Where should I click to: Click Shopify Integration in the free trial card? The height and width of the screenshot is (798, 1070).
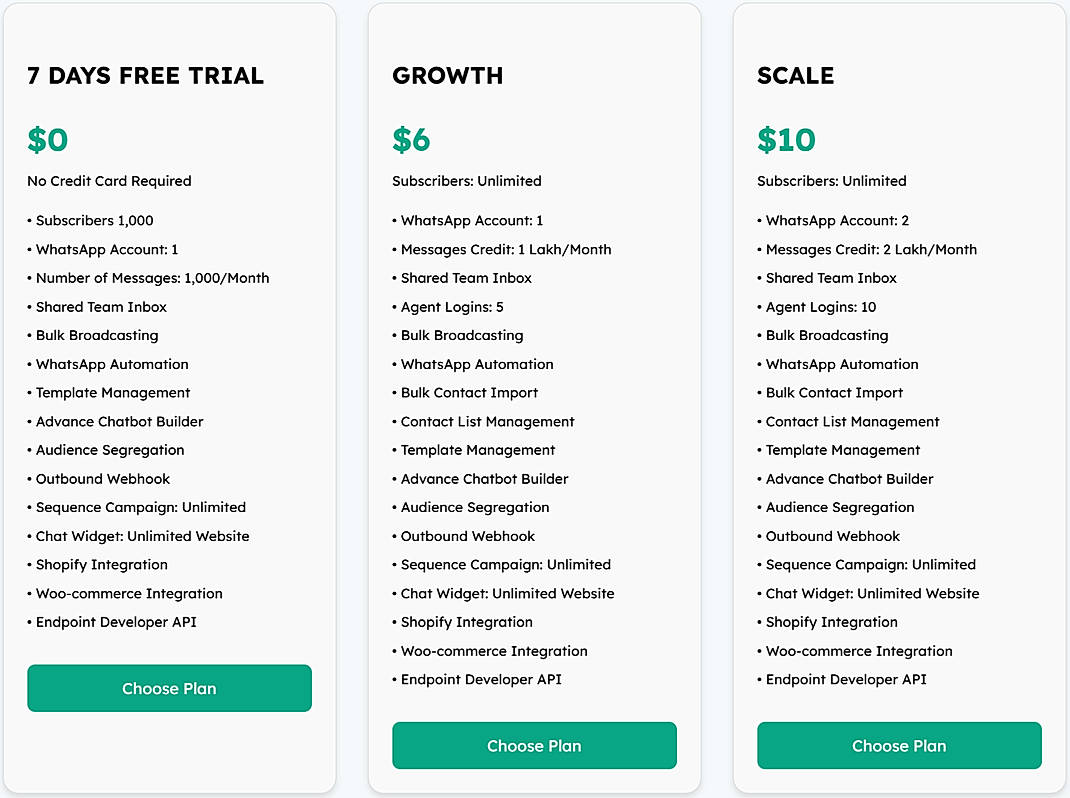click(x=102, y=564)
